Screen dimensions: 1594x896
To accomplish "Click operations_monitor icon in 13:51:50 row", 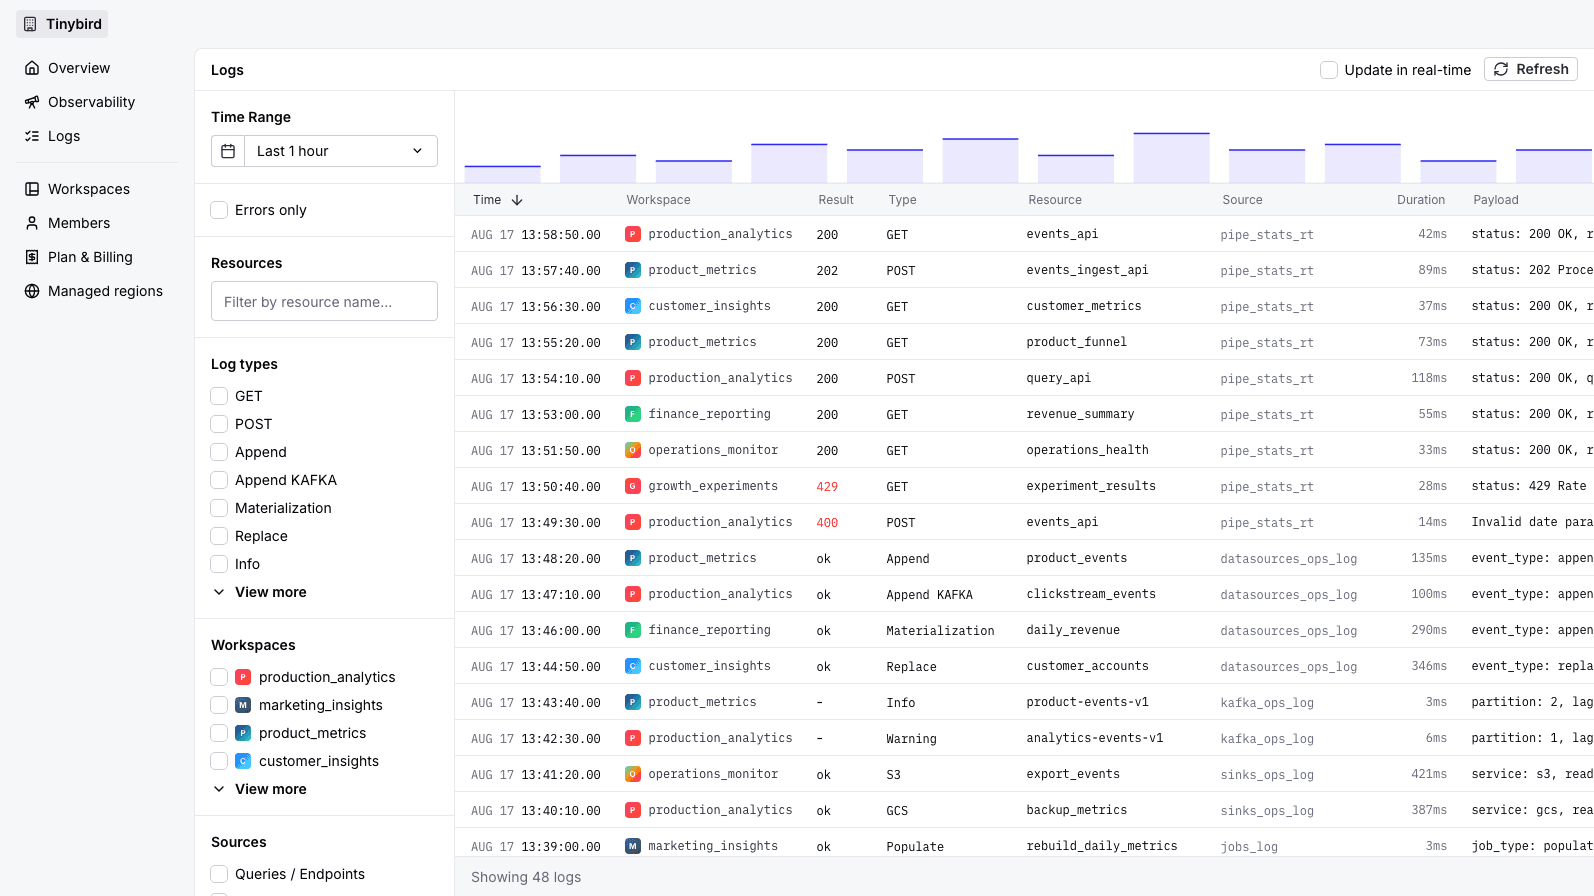I will (x=633, y=450).
